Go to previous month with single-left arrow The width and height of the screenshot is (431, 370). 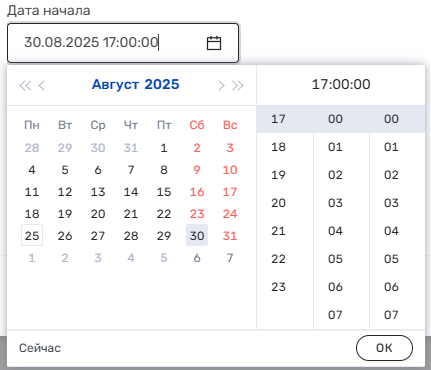coord(41,85)
